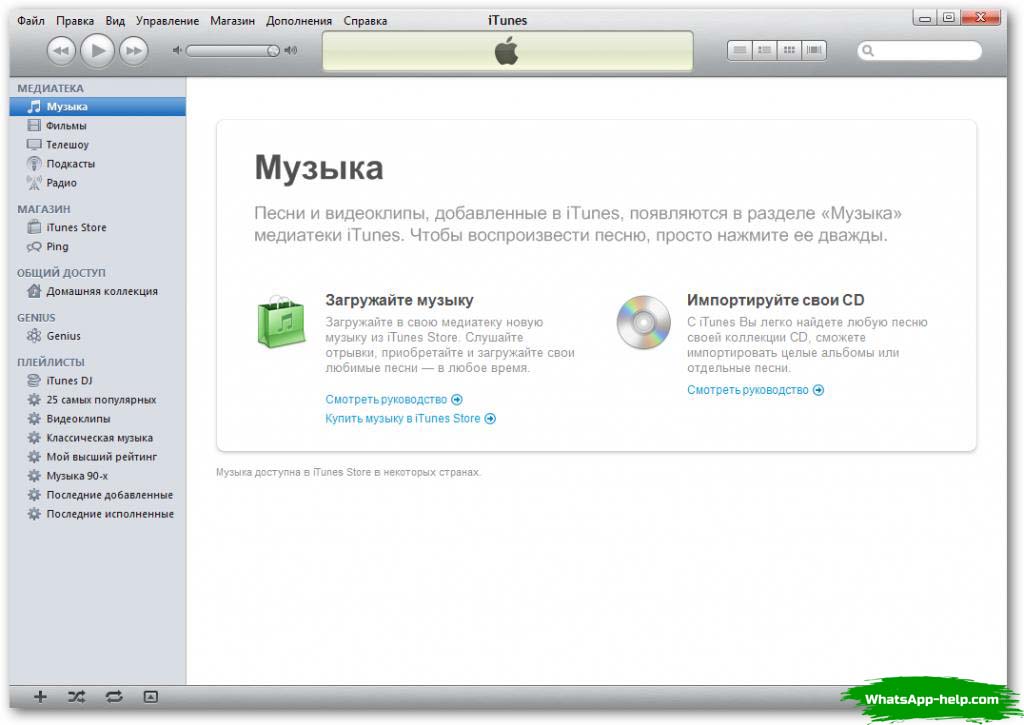The height and width of the screenshot is (725, 1024).
Task: Click the Previous track button
Action: pos(61,50)
